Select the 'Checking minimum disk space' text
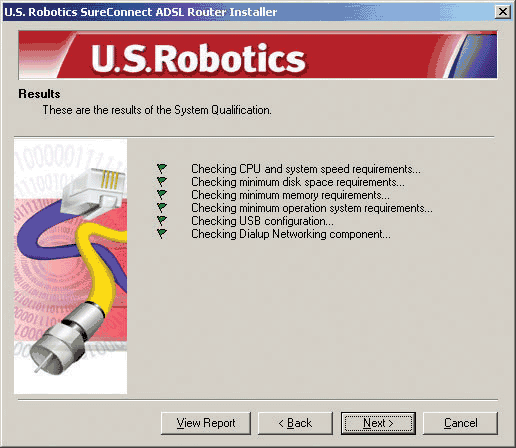The width and height of the screenshot is (516, 448). 298,182
